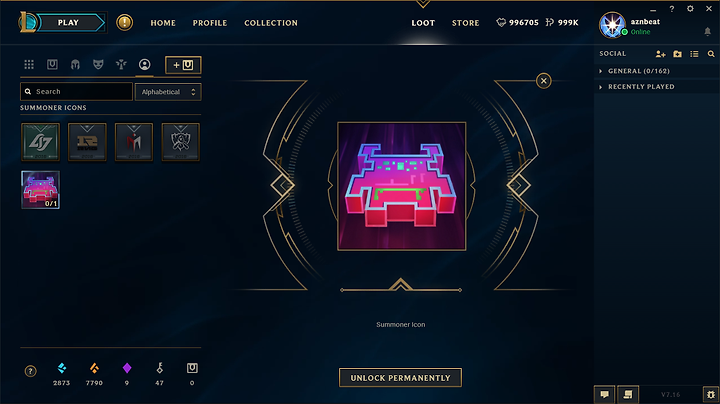The image size is (720, 404).
Task: Filter loot by ward skins icon
Action: tap(121, 64)
